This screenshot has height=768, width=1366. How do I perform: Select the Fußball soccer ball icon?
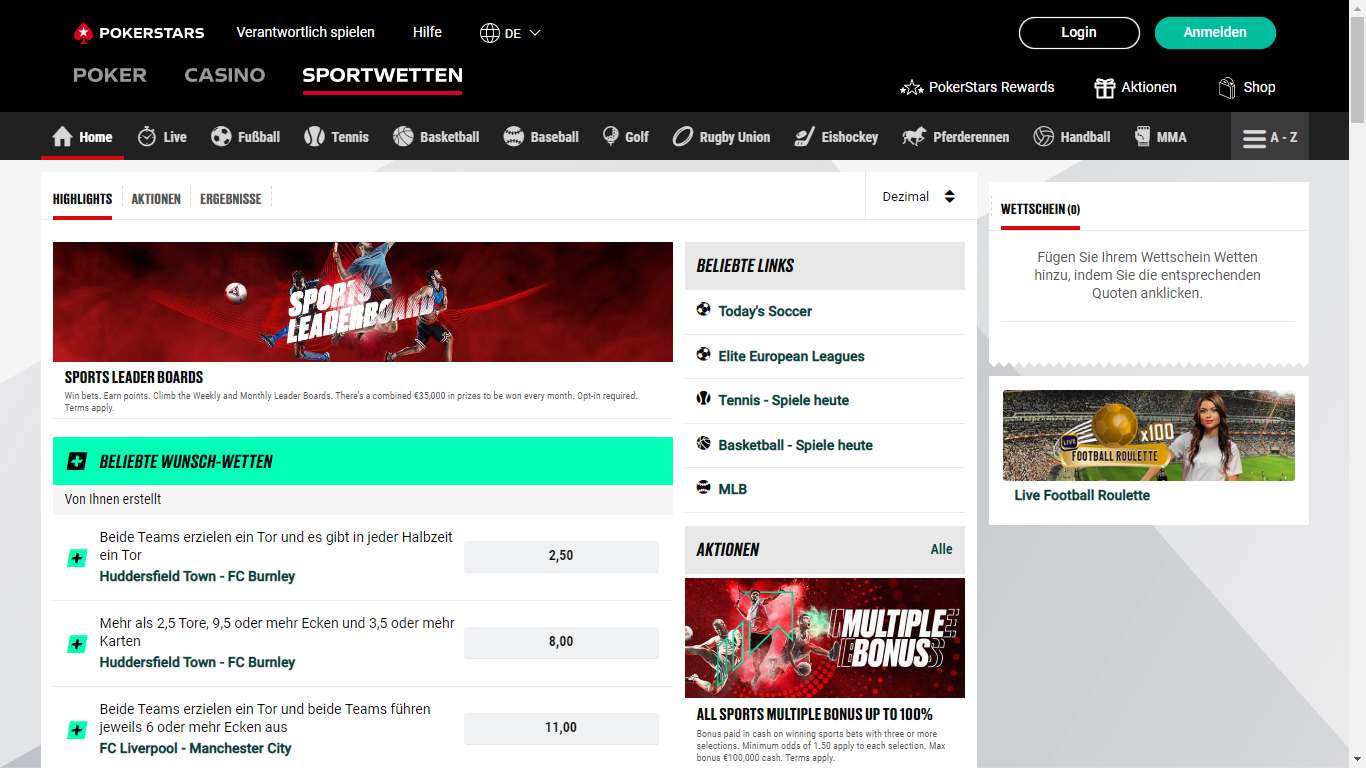click(x=221, y=136)
